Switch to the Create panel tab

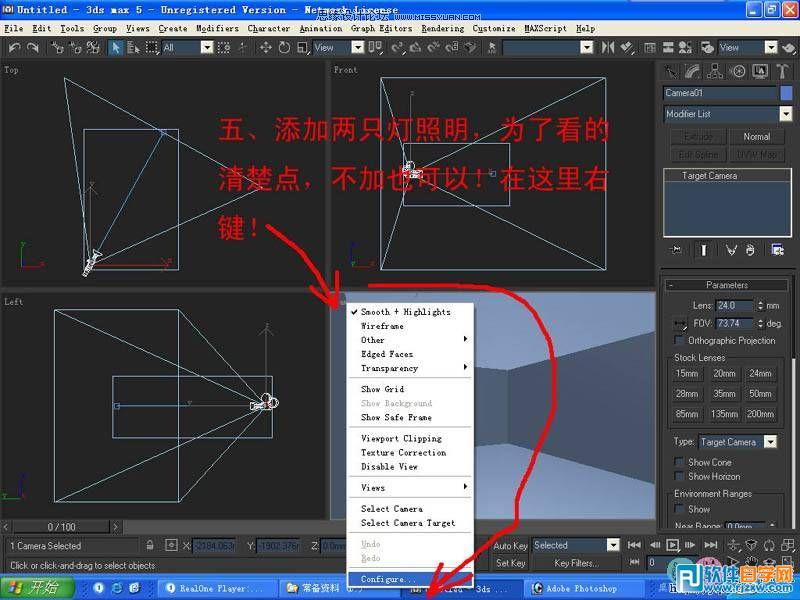671,71
